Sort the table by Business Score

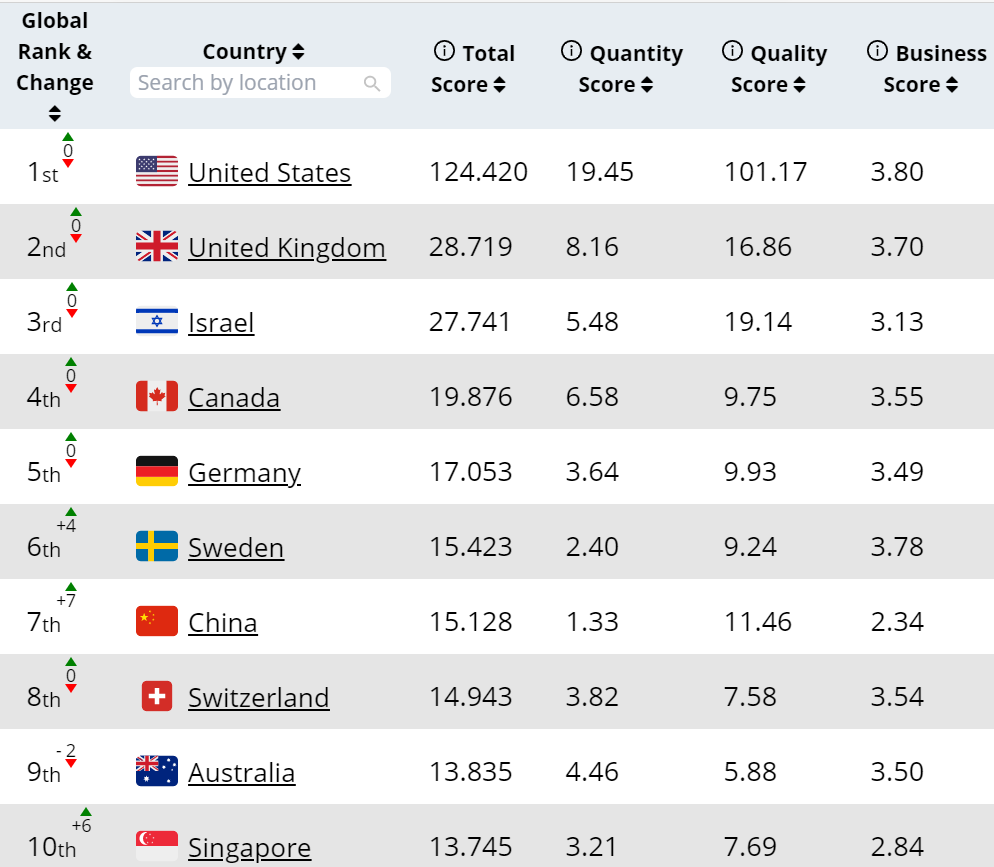[x=952, y=85]
